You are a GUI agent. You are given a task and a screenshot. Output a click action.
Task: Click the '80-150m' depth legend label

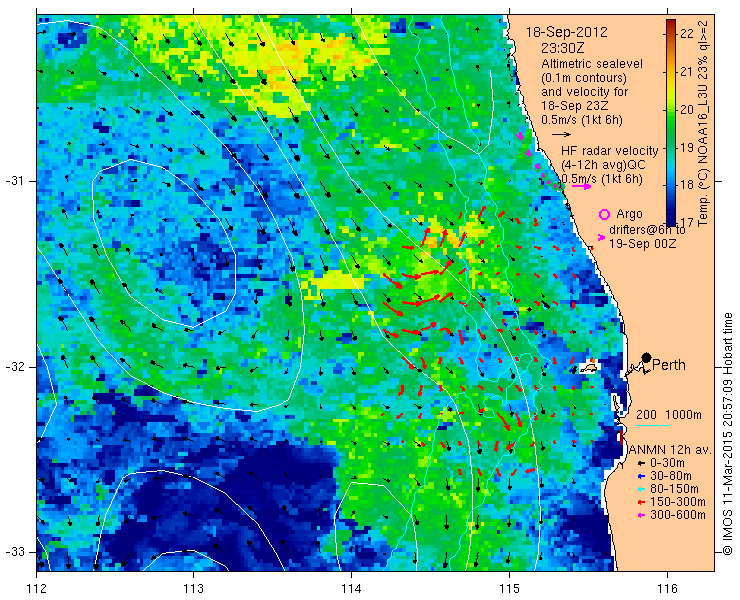click(x=674, y=490)
